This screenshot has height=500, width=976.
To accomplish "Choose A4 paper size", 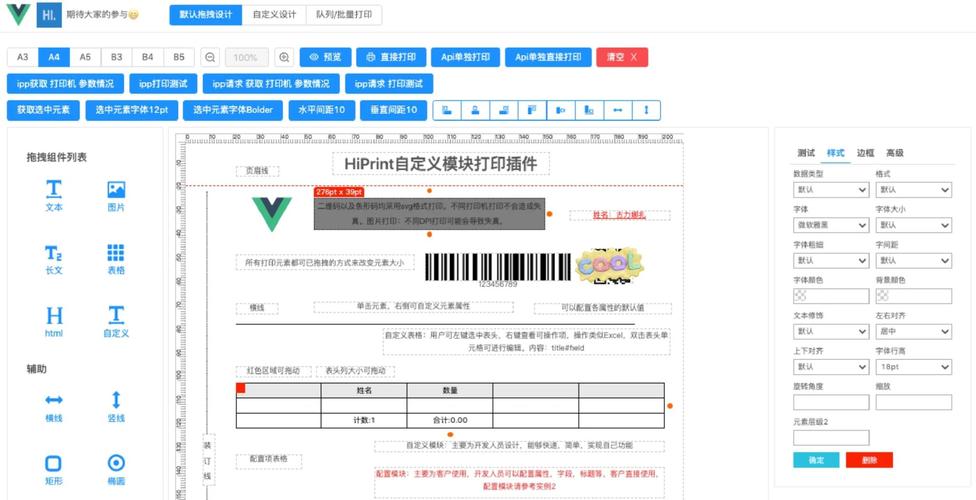I will [54, 57].
